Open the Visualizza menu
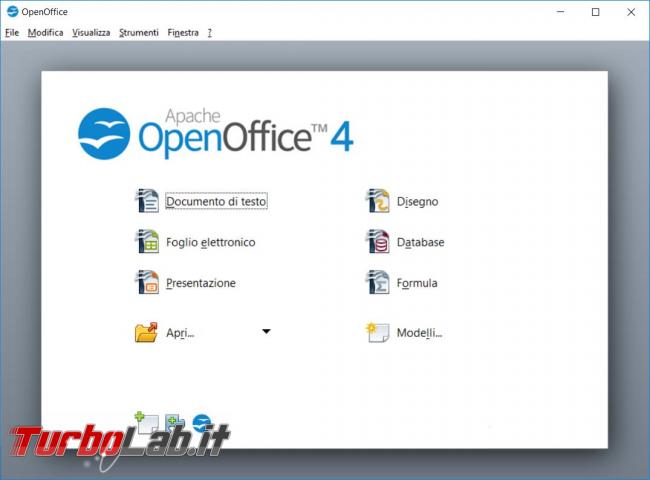 pyautogui.click(x=91, y=32)
